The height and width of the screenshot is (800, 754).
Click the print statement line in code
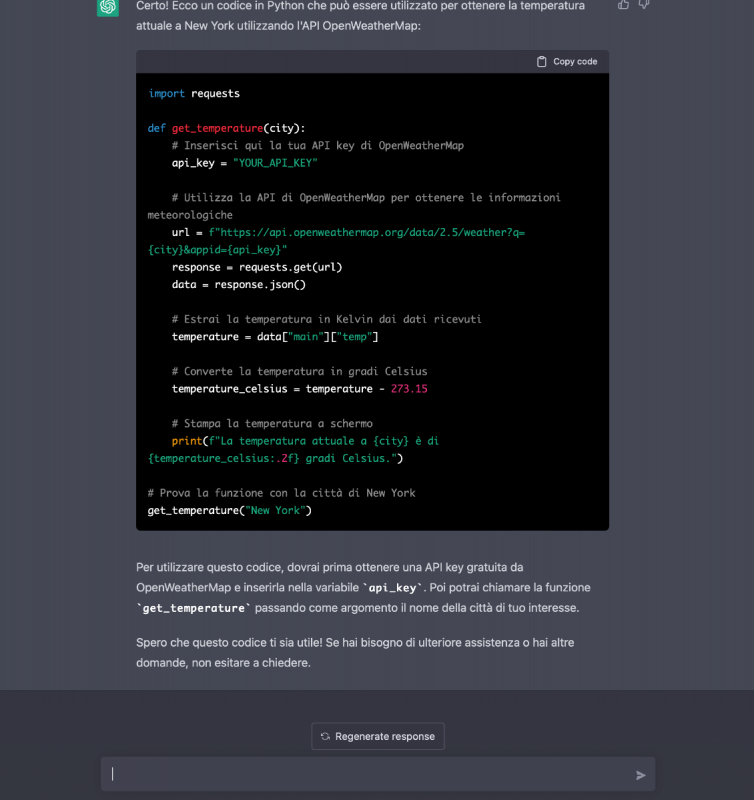pos(293,449)
